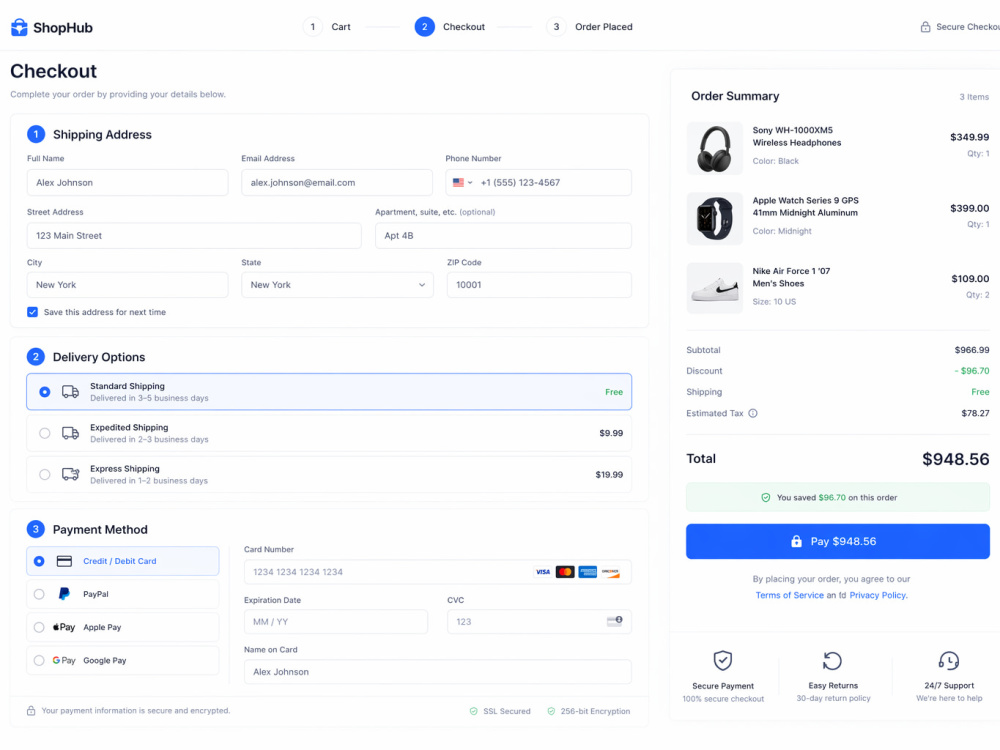The image size is (1000, 750).
Task: Select Order Placed step 3
Action: point(589,27)
